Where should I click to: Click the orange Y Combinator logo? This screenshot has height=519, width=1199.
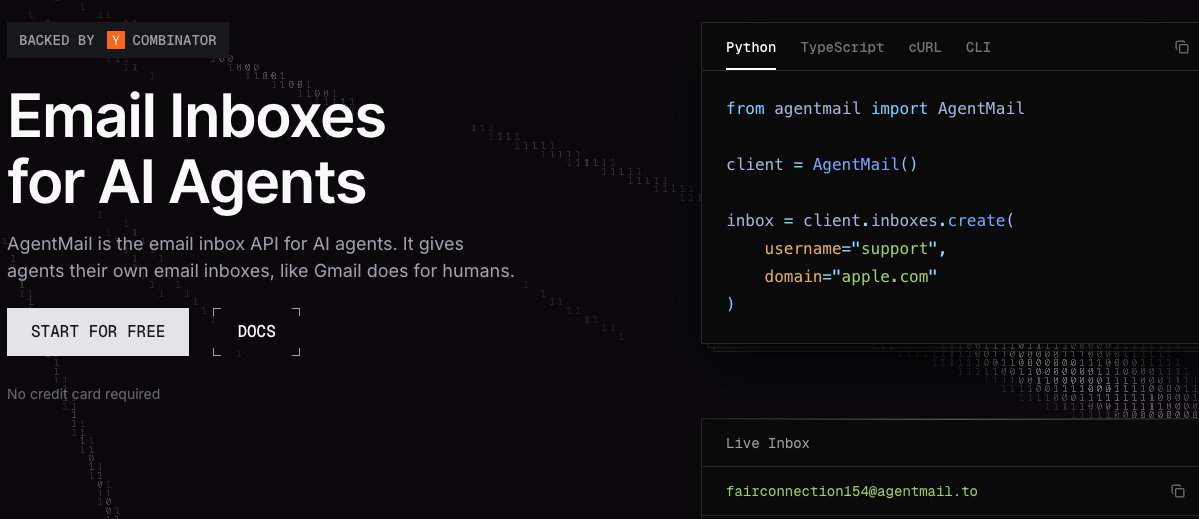click(116, 40)
